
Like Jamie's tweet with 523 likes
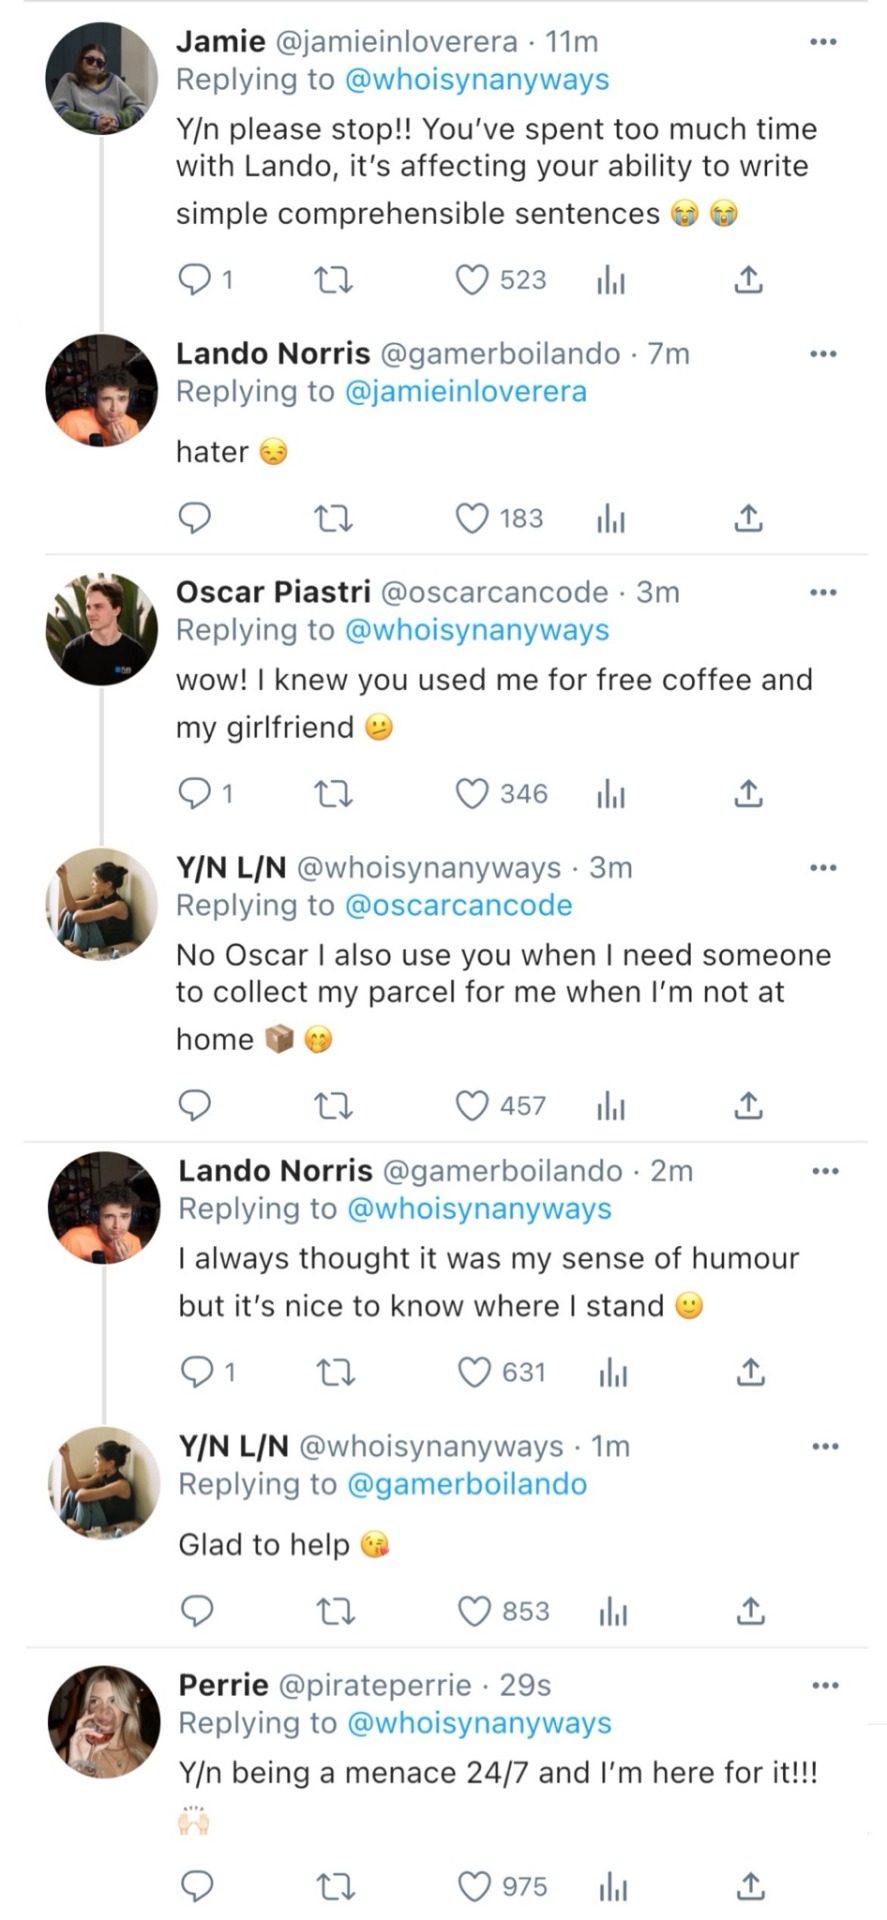coord(472,280)
